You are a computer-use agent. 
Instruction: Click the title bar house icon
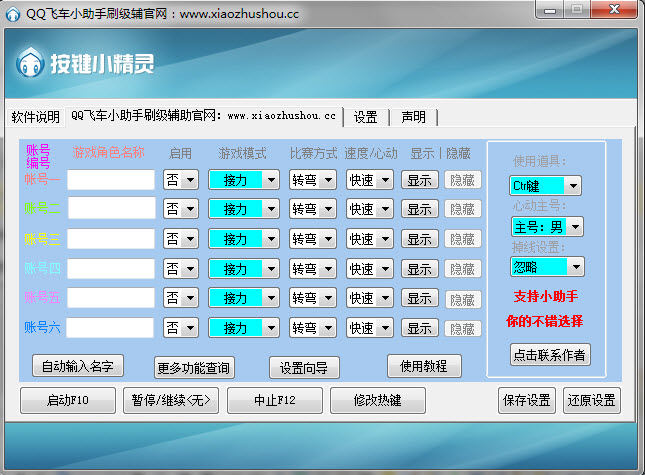[13, 14]
